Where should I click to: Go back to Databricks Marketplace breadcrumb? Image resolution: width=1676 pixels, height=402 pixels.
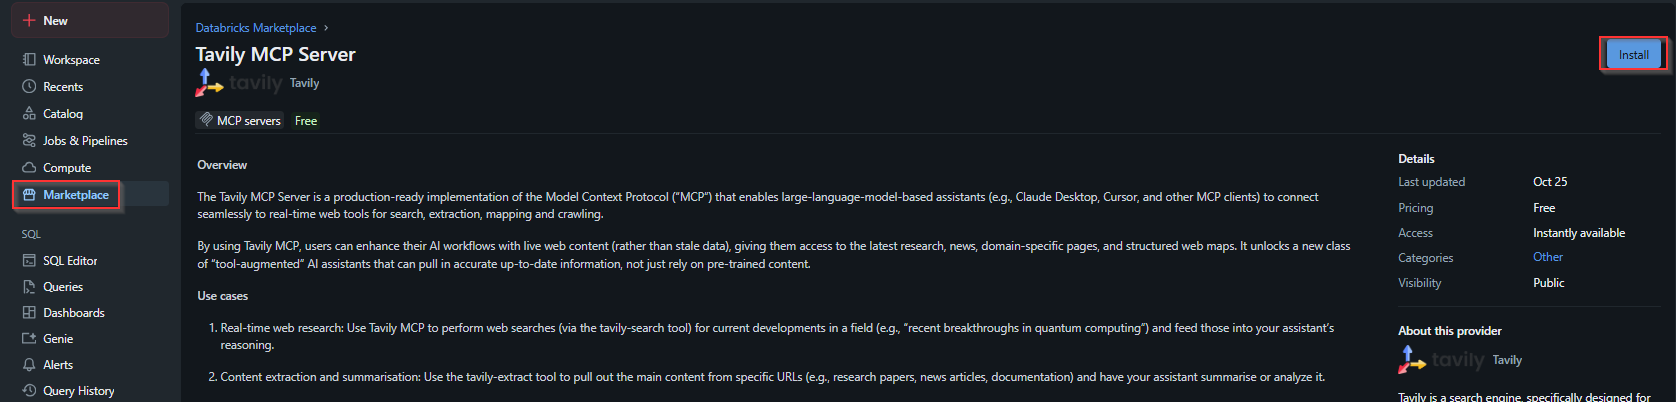click(256, 28)
